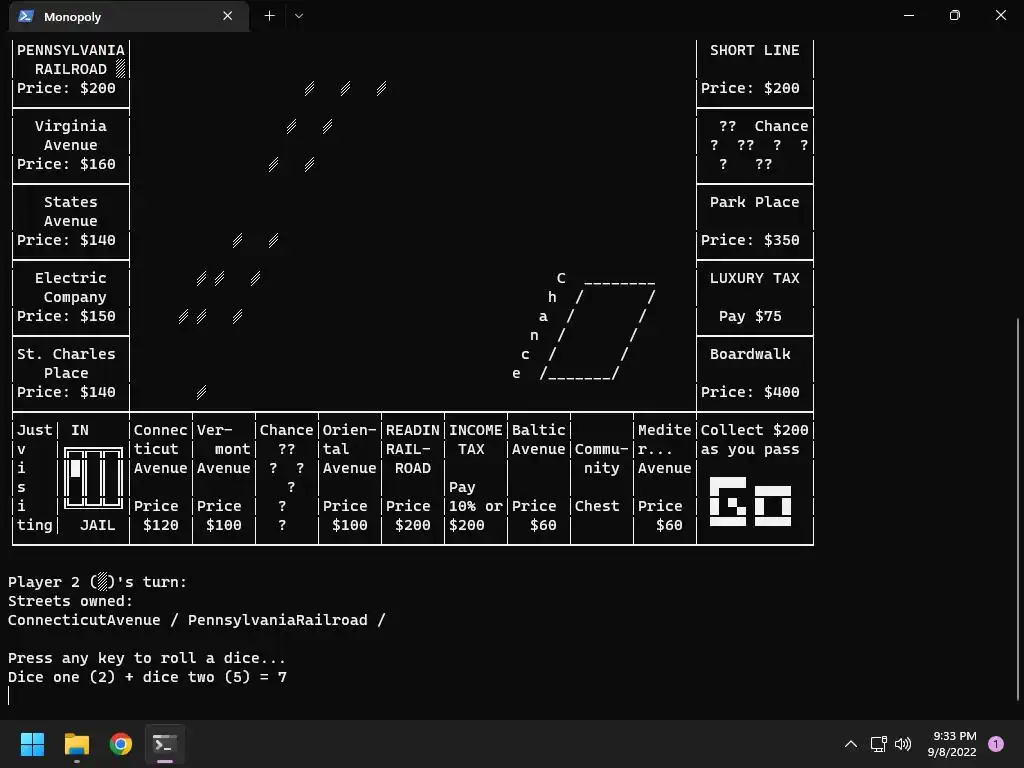Click the Terminal icon in the taskbar

(165, 744)
